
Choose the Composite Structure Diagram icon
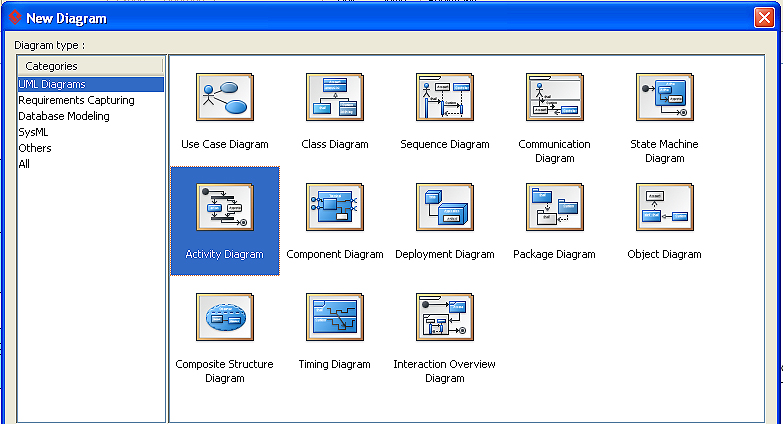(x=224, y=317)
